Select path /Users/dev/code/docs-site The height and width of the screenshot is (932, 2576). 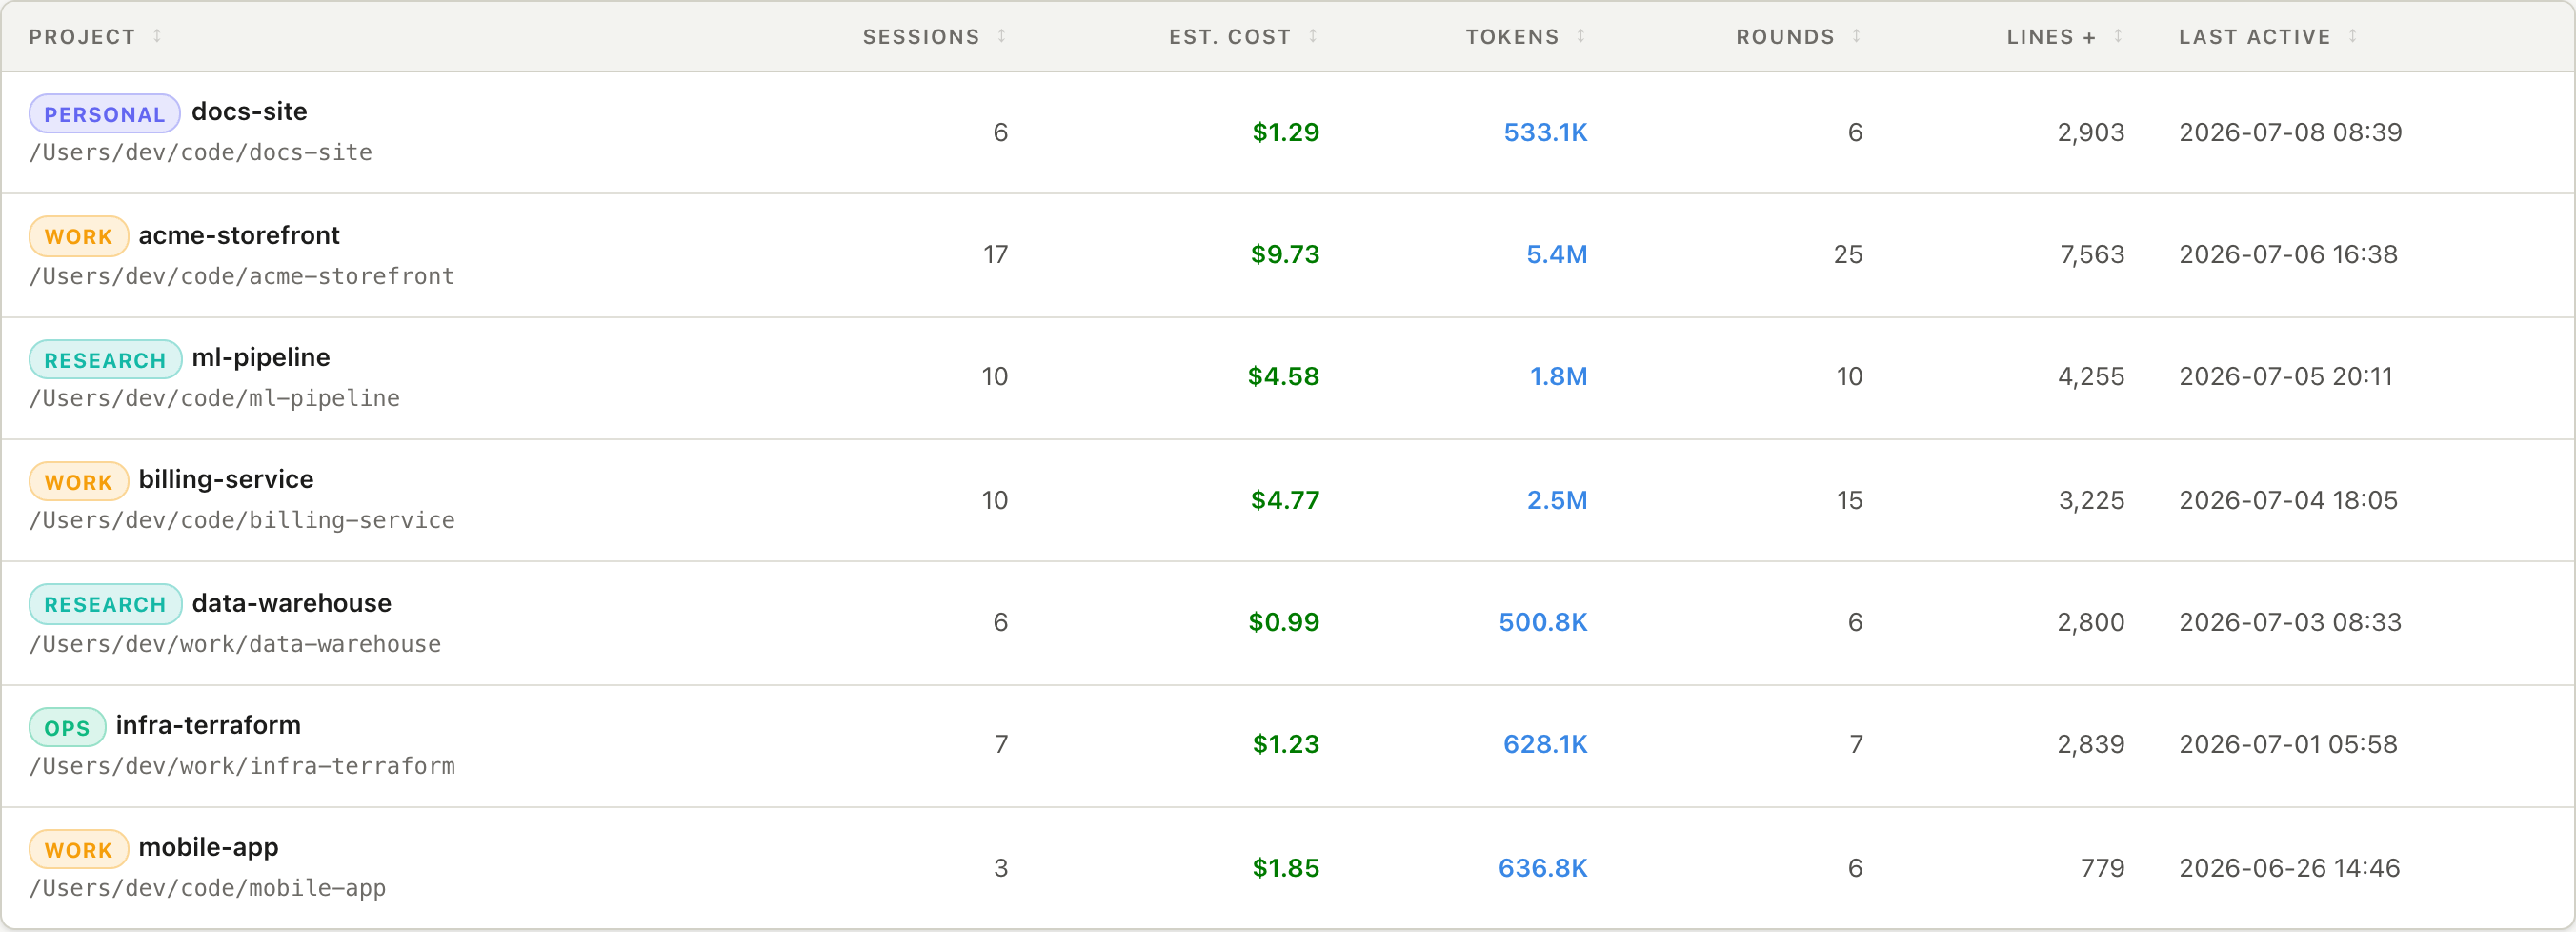(x=201, y=153)
